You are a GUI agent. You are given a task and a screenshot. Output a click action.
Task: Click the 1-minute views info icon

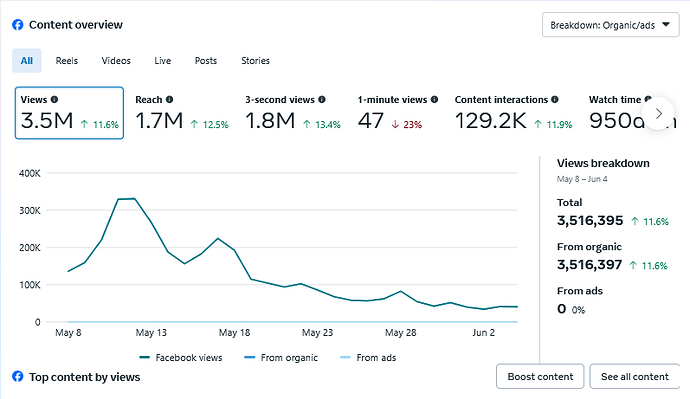point(434,99)
